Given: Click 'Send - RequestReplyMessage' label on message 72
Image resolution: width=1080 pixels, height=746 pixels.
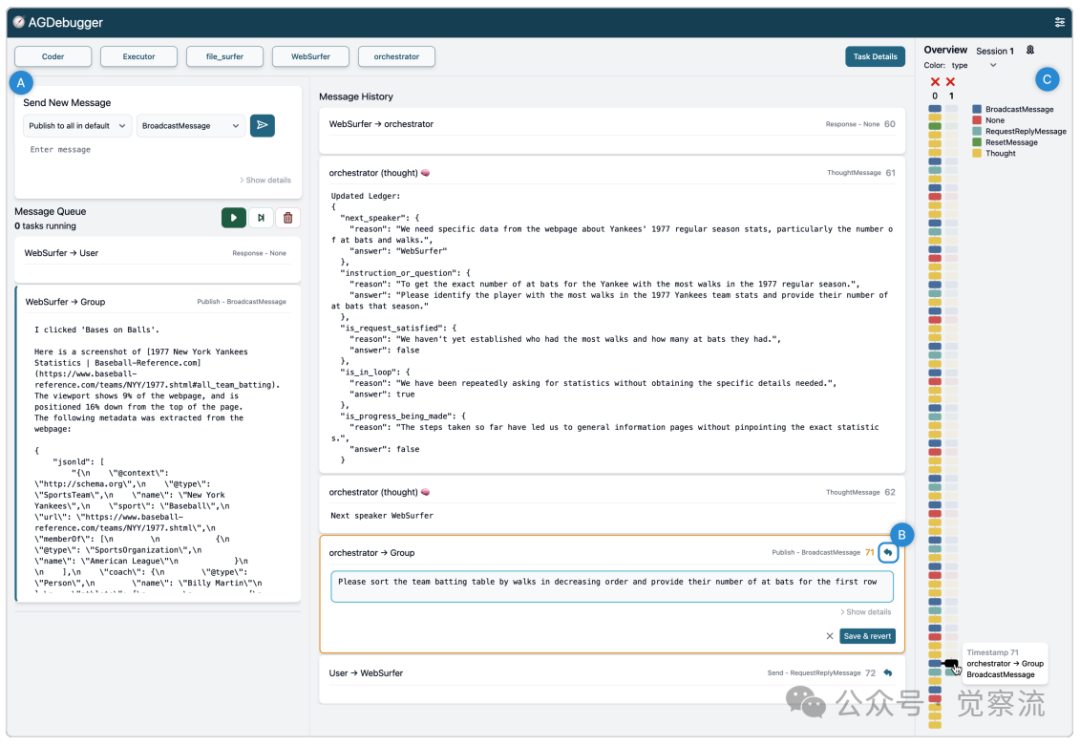Looking at the screenshot, I should click(813, 673).
